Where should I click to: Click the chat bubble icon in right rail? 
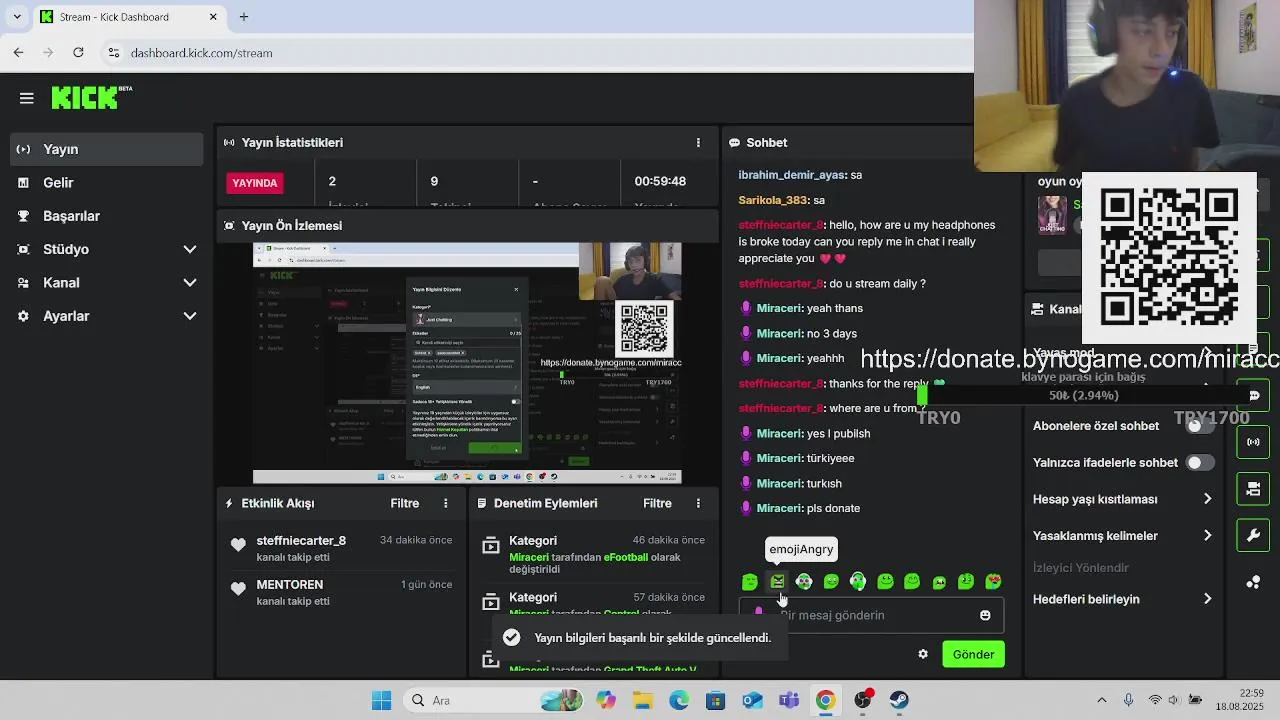[x=1253, y=395]
